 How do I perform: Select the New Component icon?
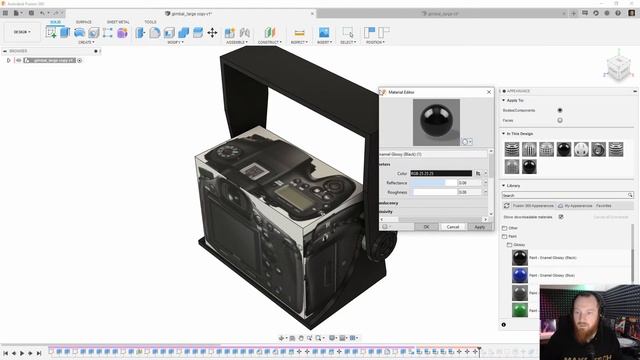pyautogui.click(x=230, y=32)
